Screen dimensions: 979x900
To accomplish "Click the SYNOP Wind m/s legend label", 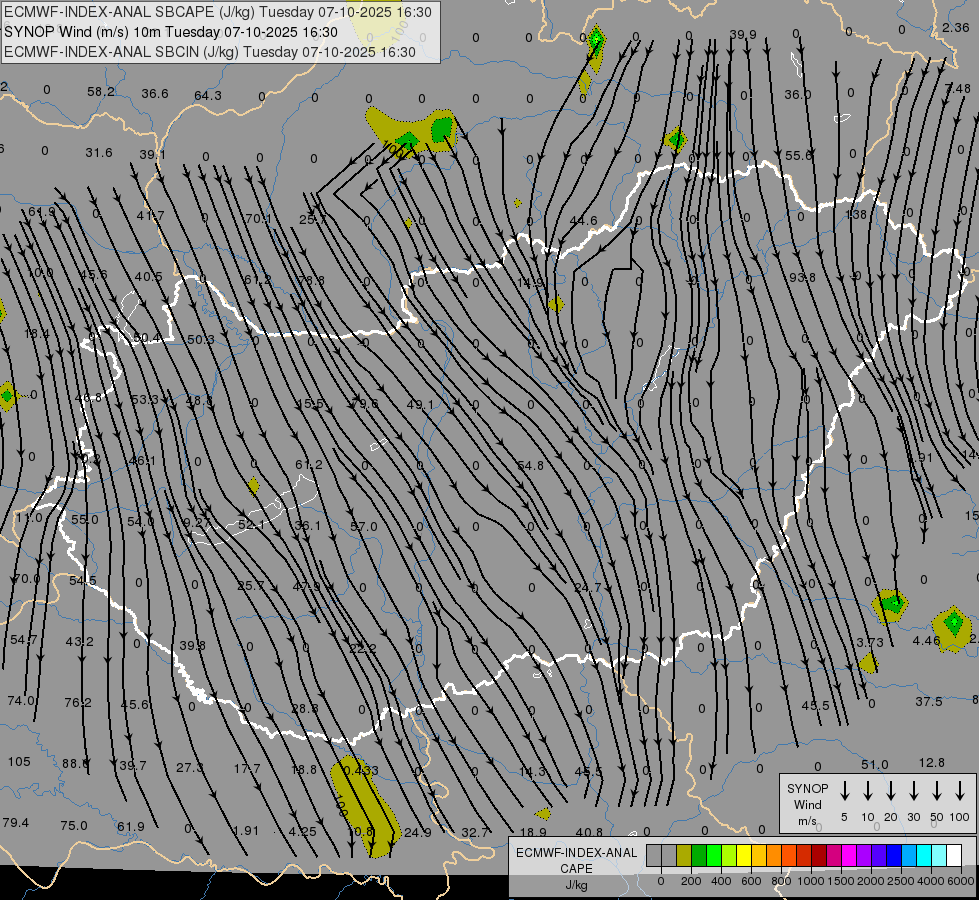I will [808, 804].
